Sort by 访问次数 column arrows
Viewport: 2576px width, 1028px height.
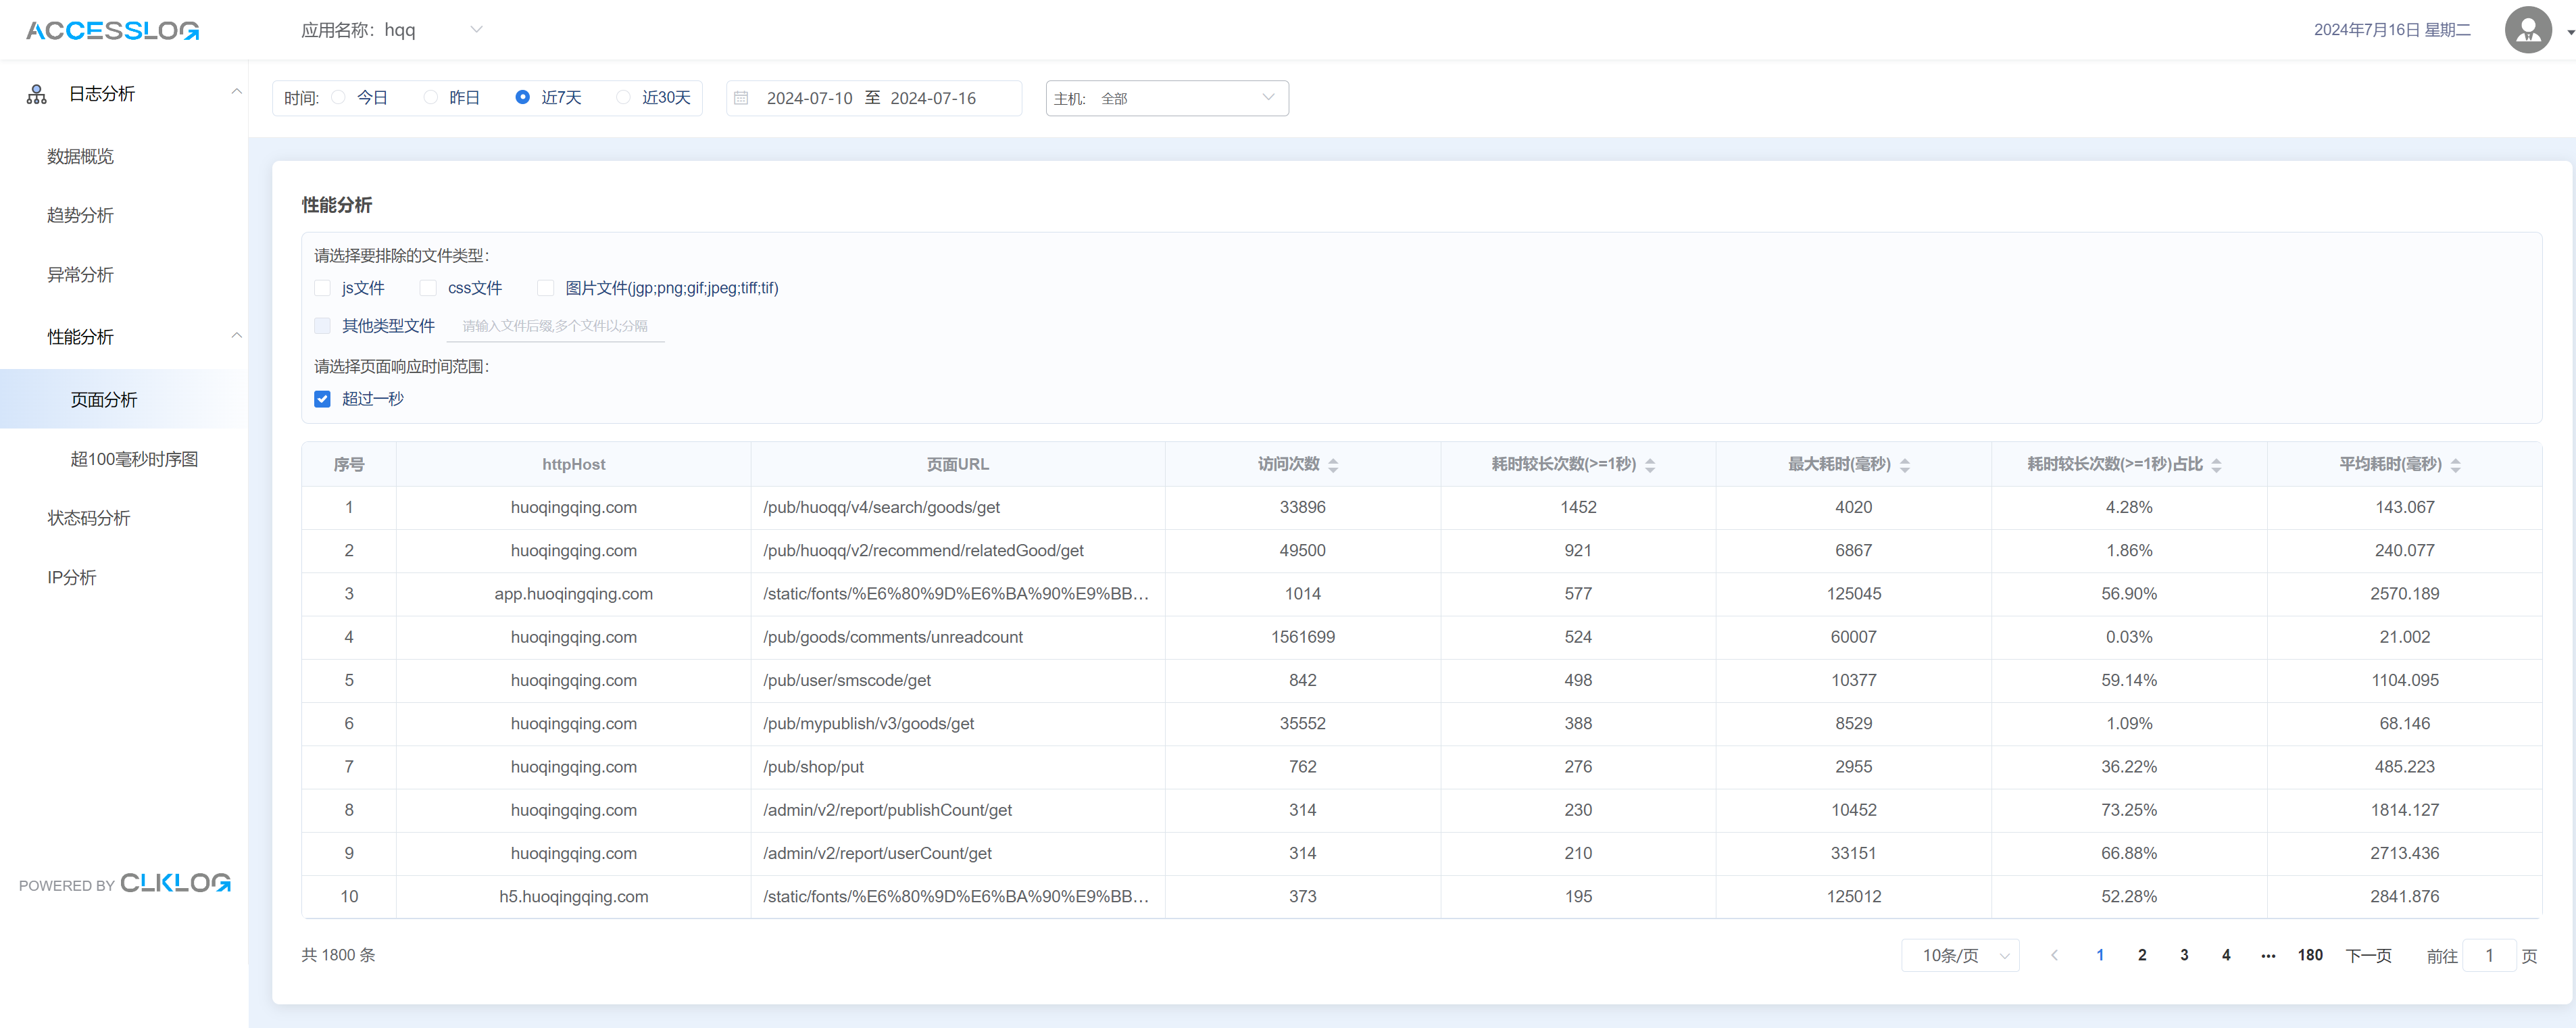(x=1332, y=465)
